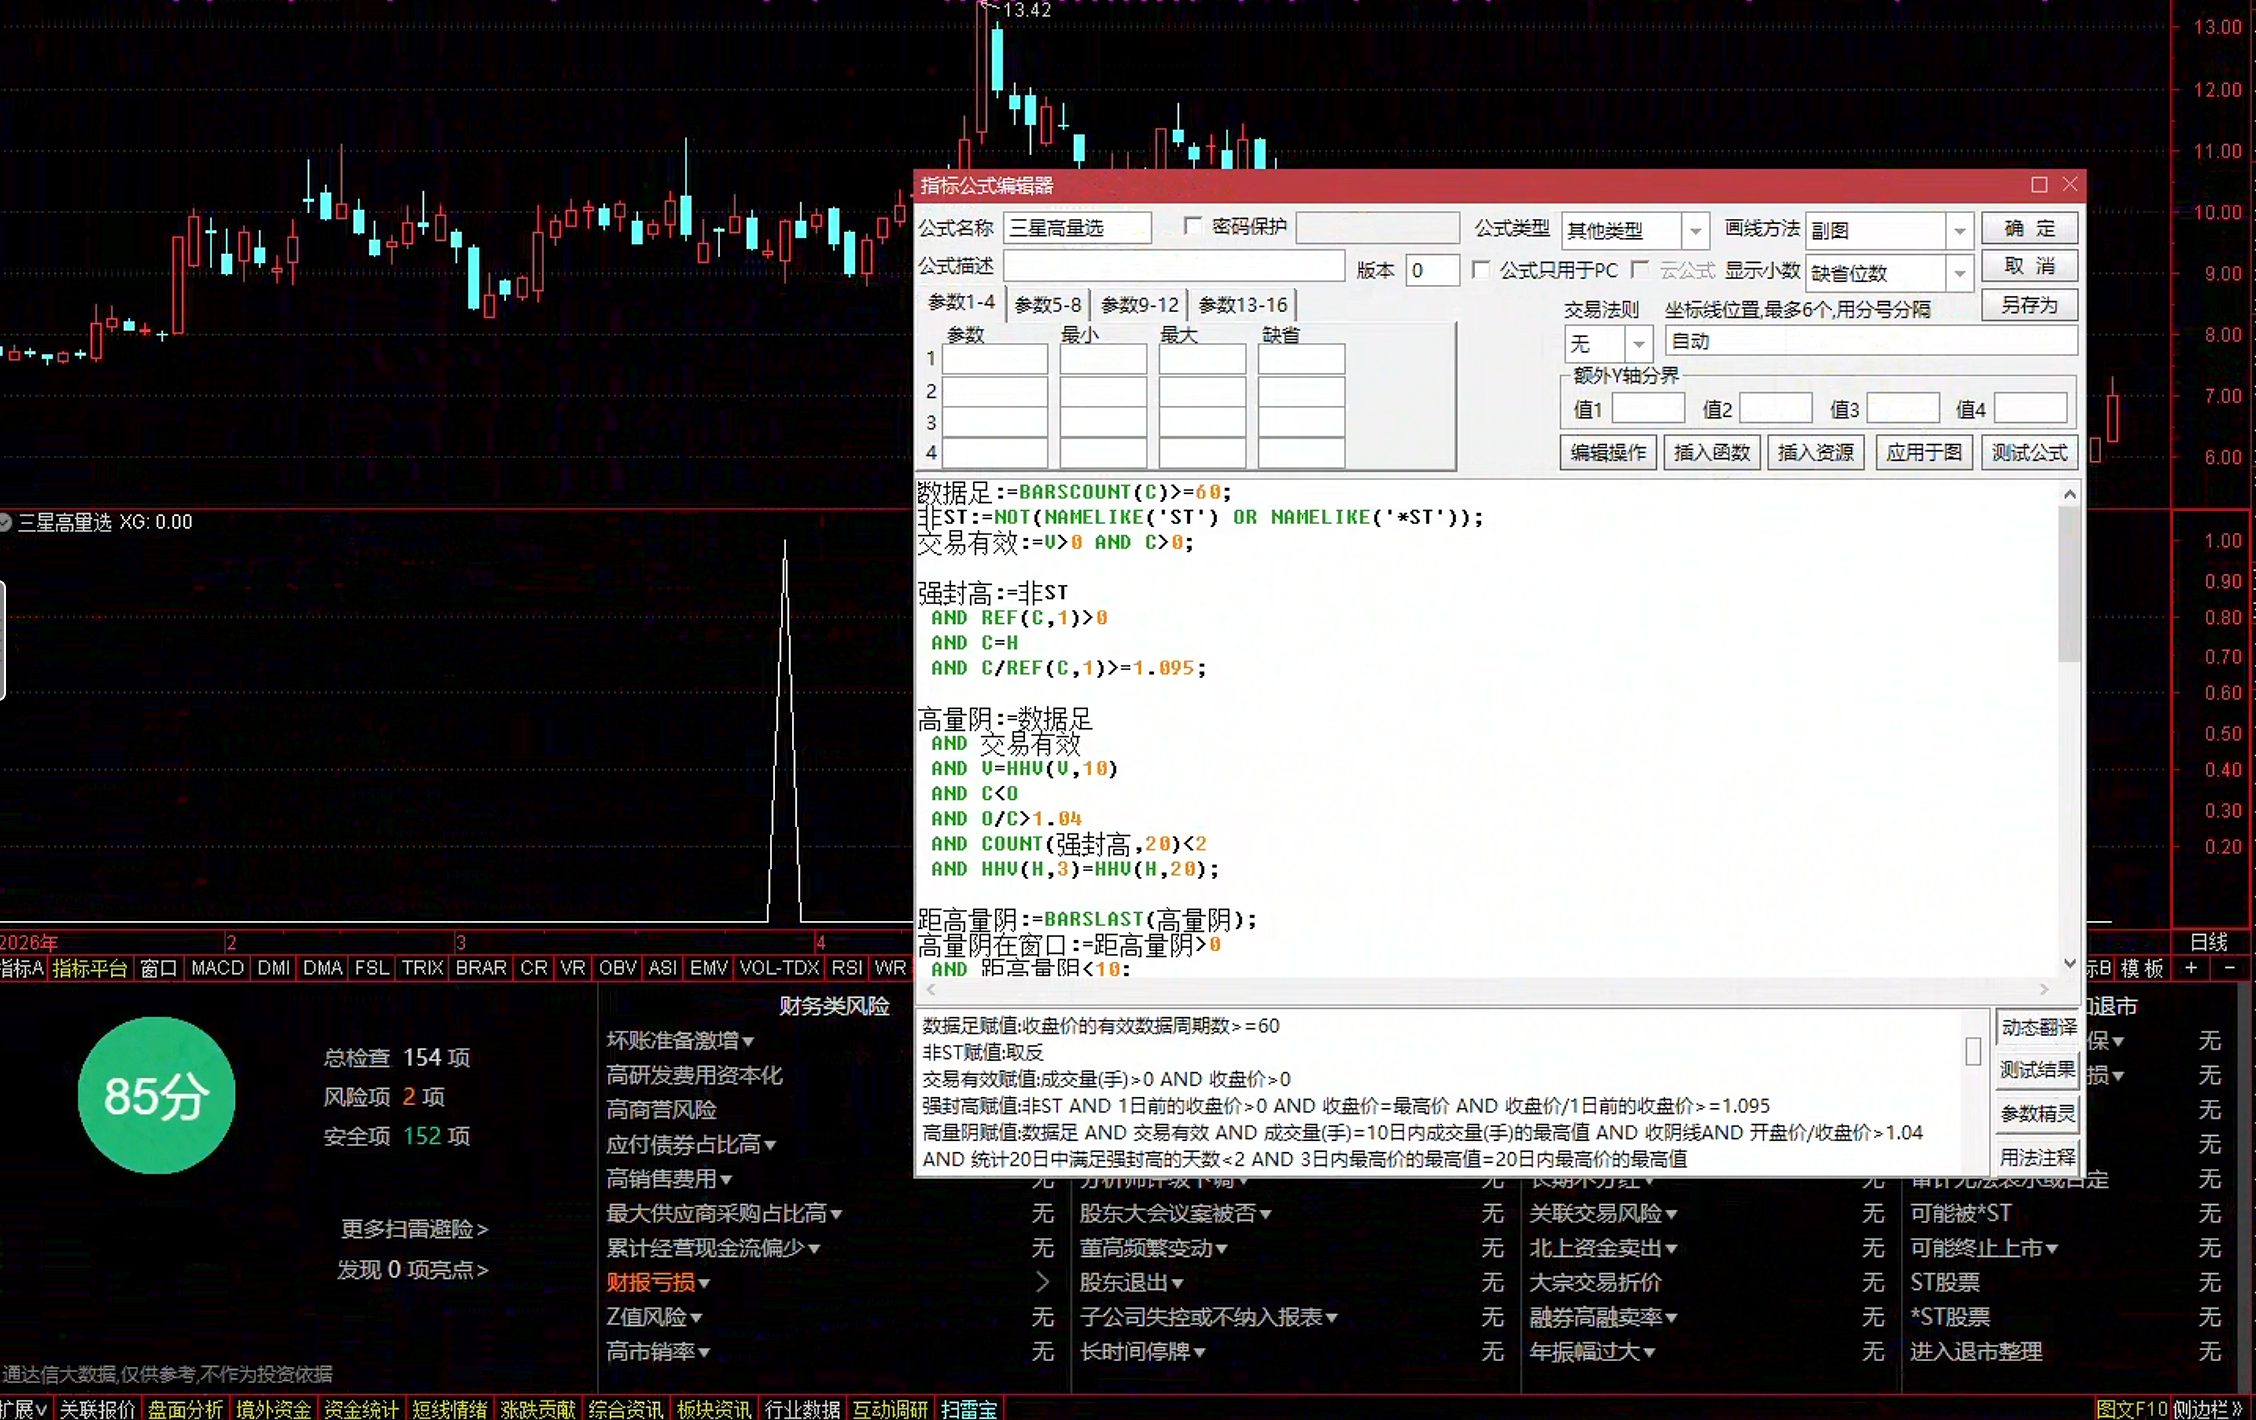Select the VOL-TDX indicator tab
Image resolution: width=2256 pixels, height=1420 pixels.
tap(779, 968)
